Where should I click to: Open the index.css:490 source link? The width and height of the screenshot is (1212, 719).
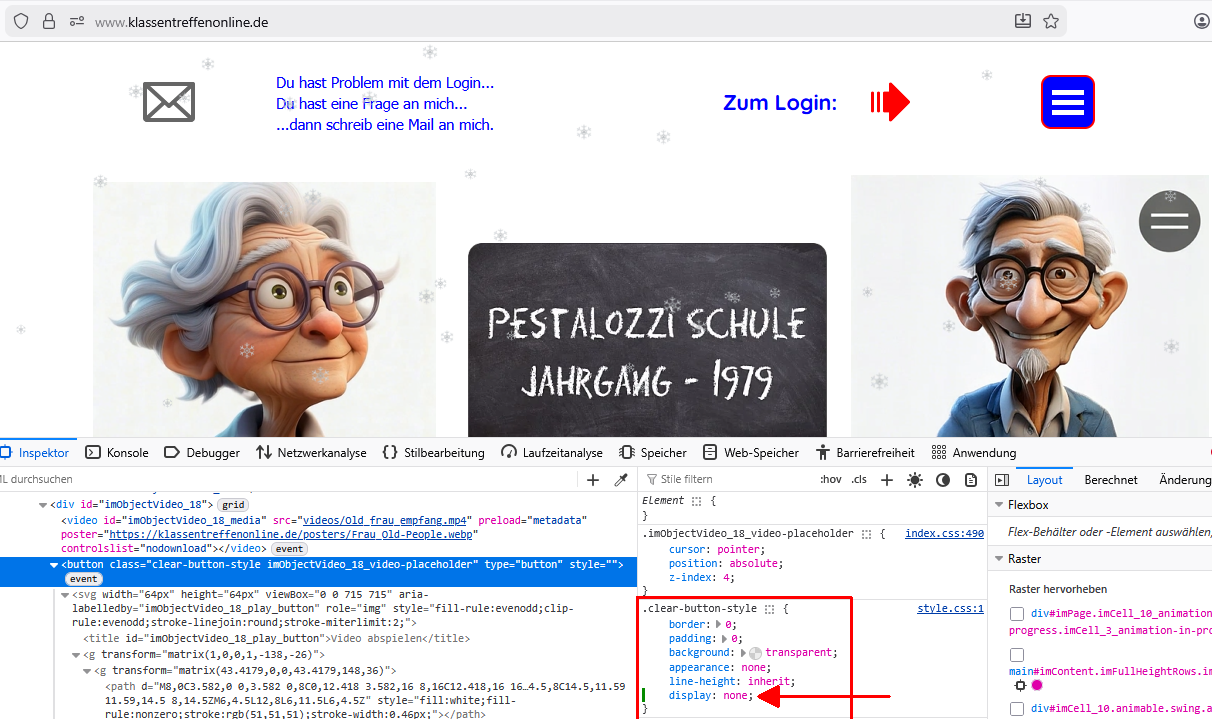pyautogui.click(x=944, y=534)
